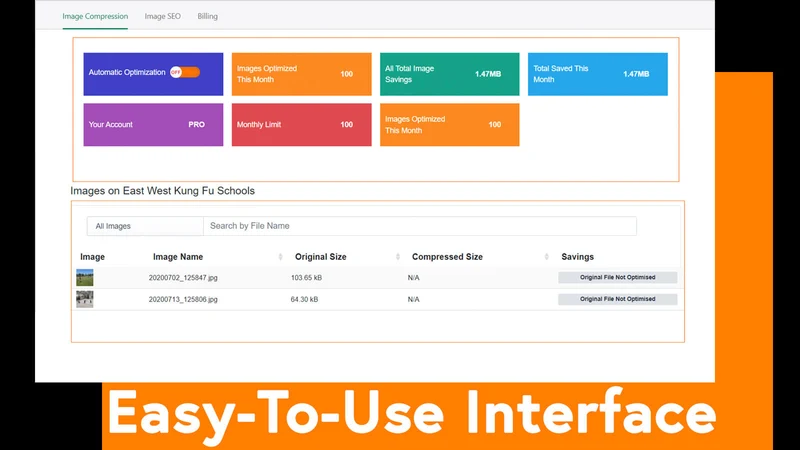
Task: Select file name 20200713_125806.jpg
Action: coord(183,299)
